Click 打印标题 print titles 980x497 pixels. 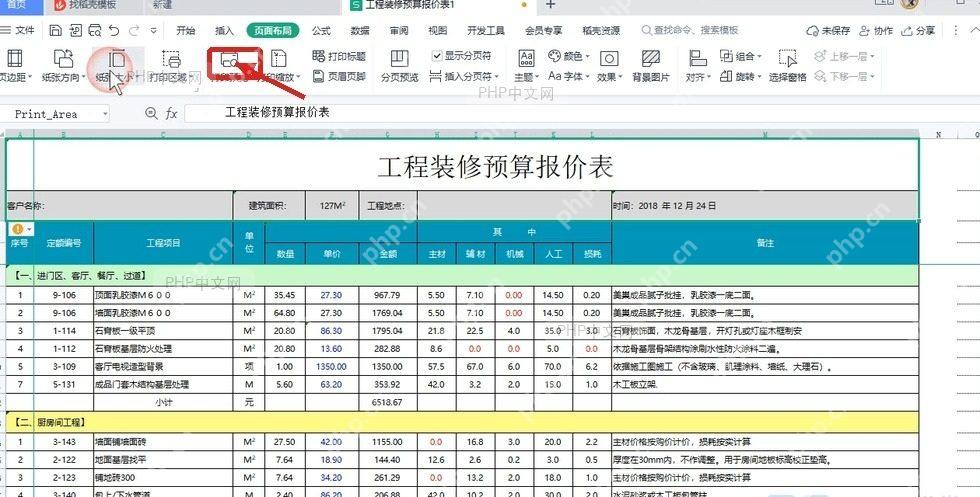[339, 56]
